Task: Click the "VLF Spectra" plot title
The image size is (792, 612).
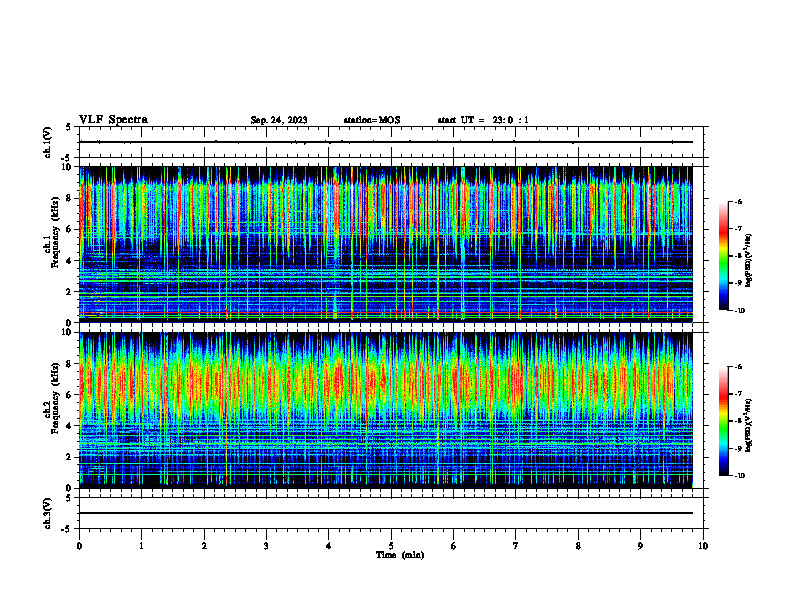Action: coord(113,120)
